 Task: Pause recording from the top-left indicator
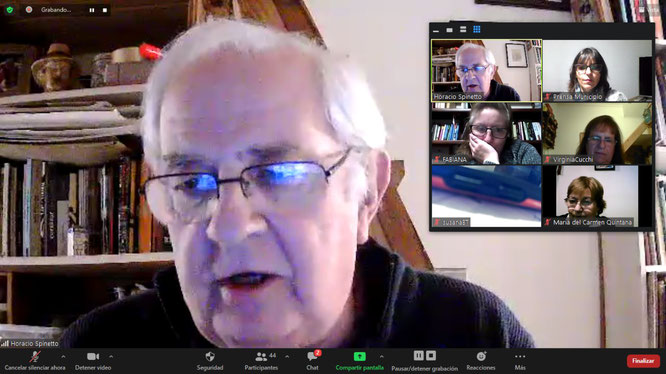pos(92,10)
